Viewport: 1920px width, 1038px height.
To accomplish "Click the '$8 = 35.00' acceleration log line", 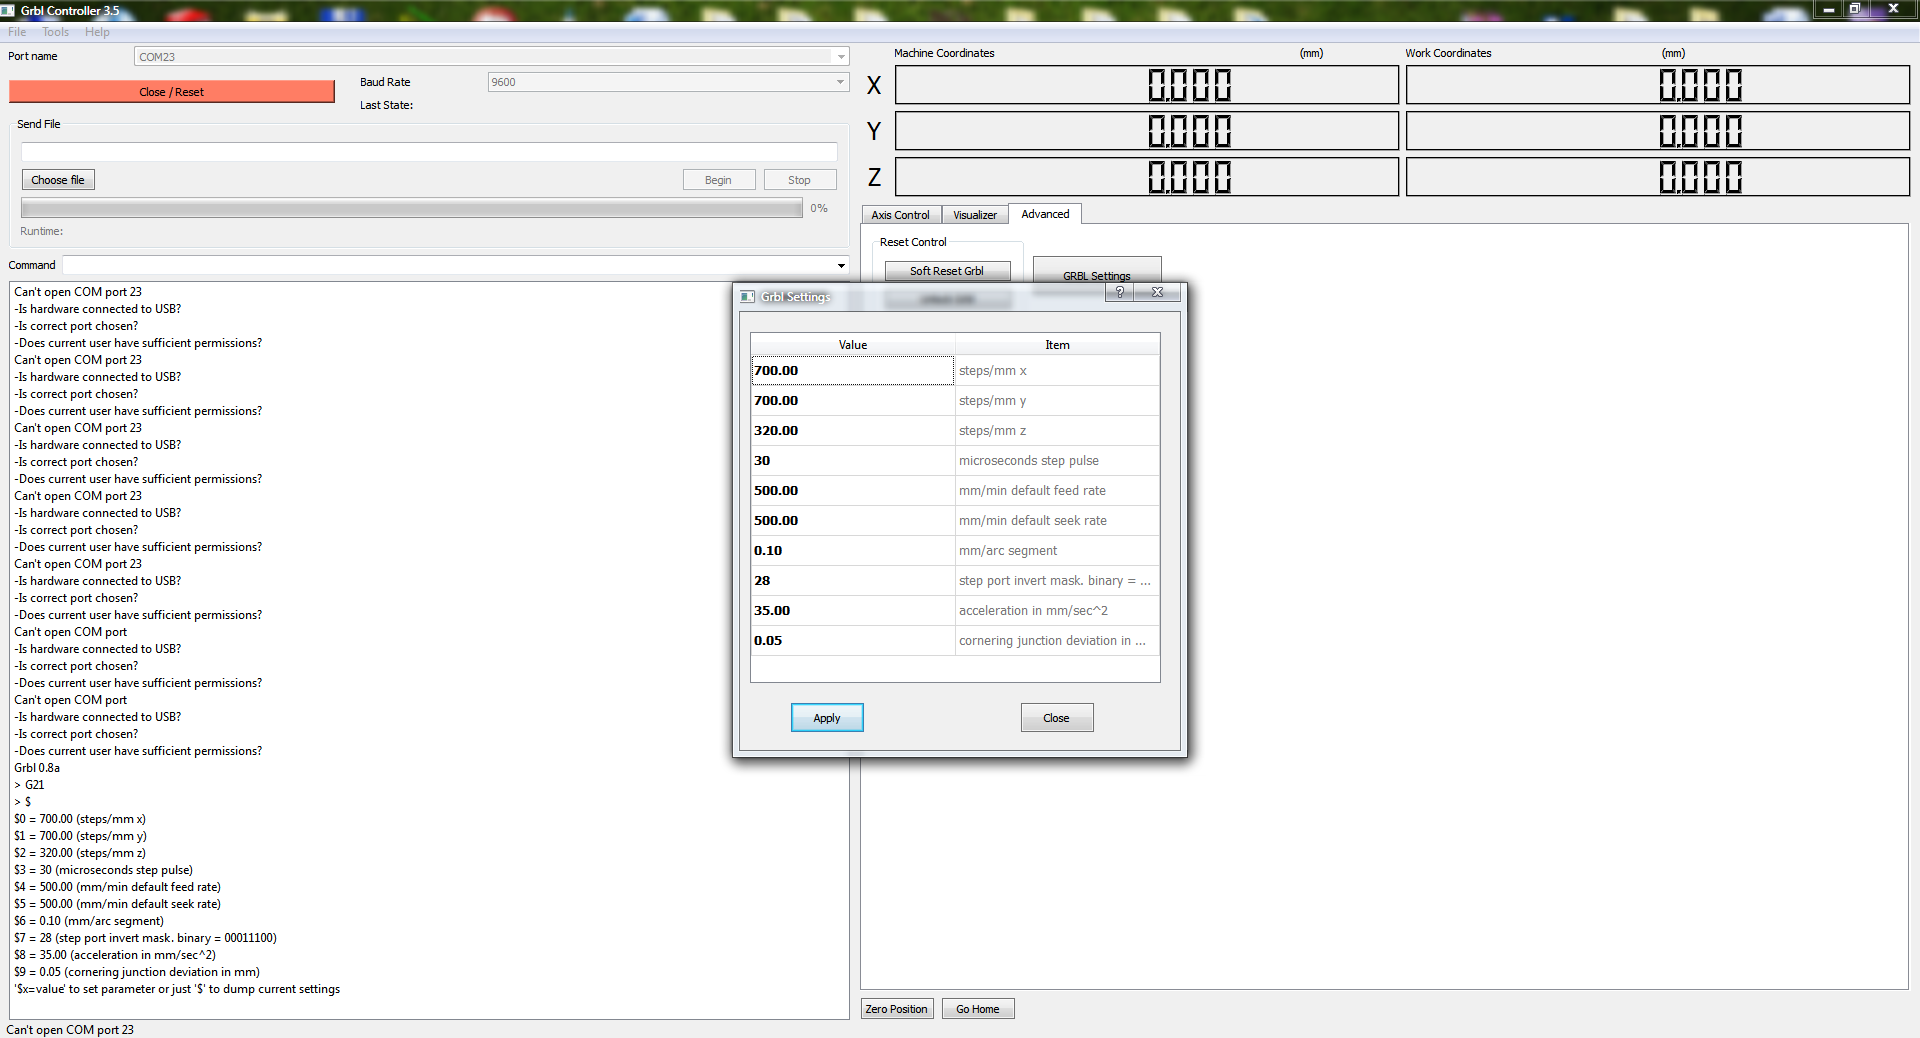I will point(115,955).
